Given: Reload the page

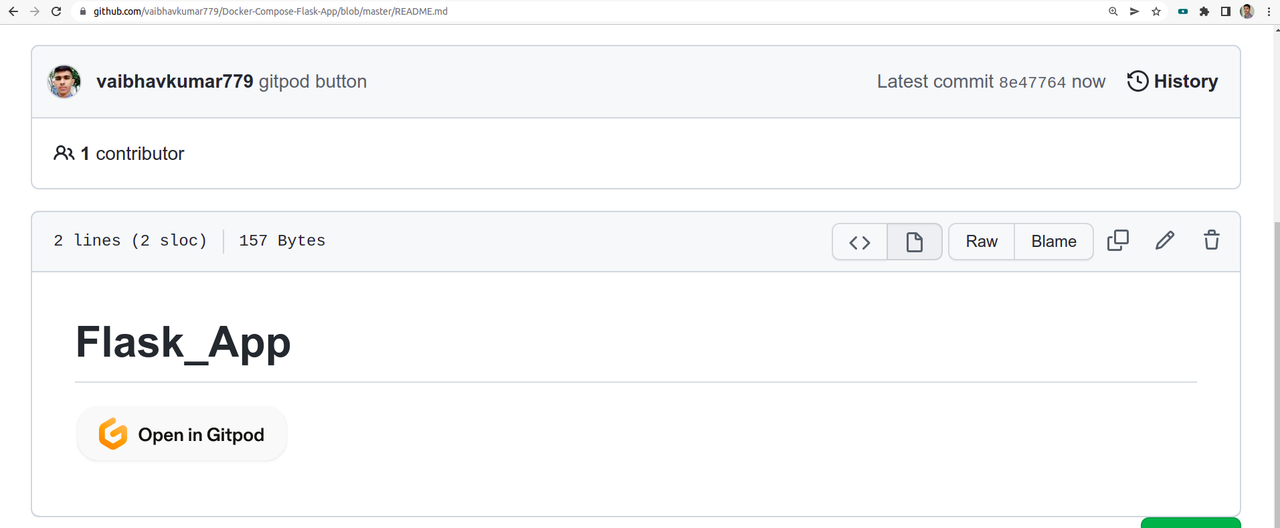Looking at the screenshot, I should click(x=58, y=11).
